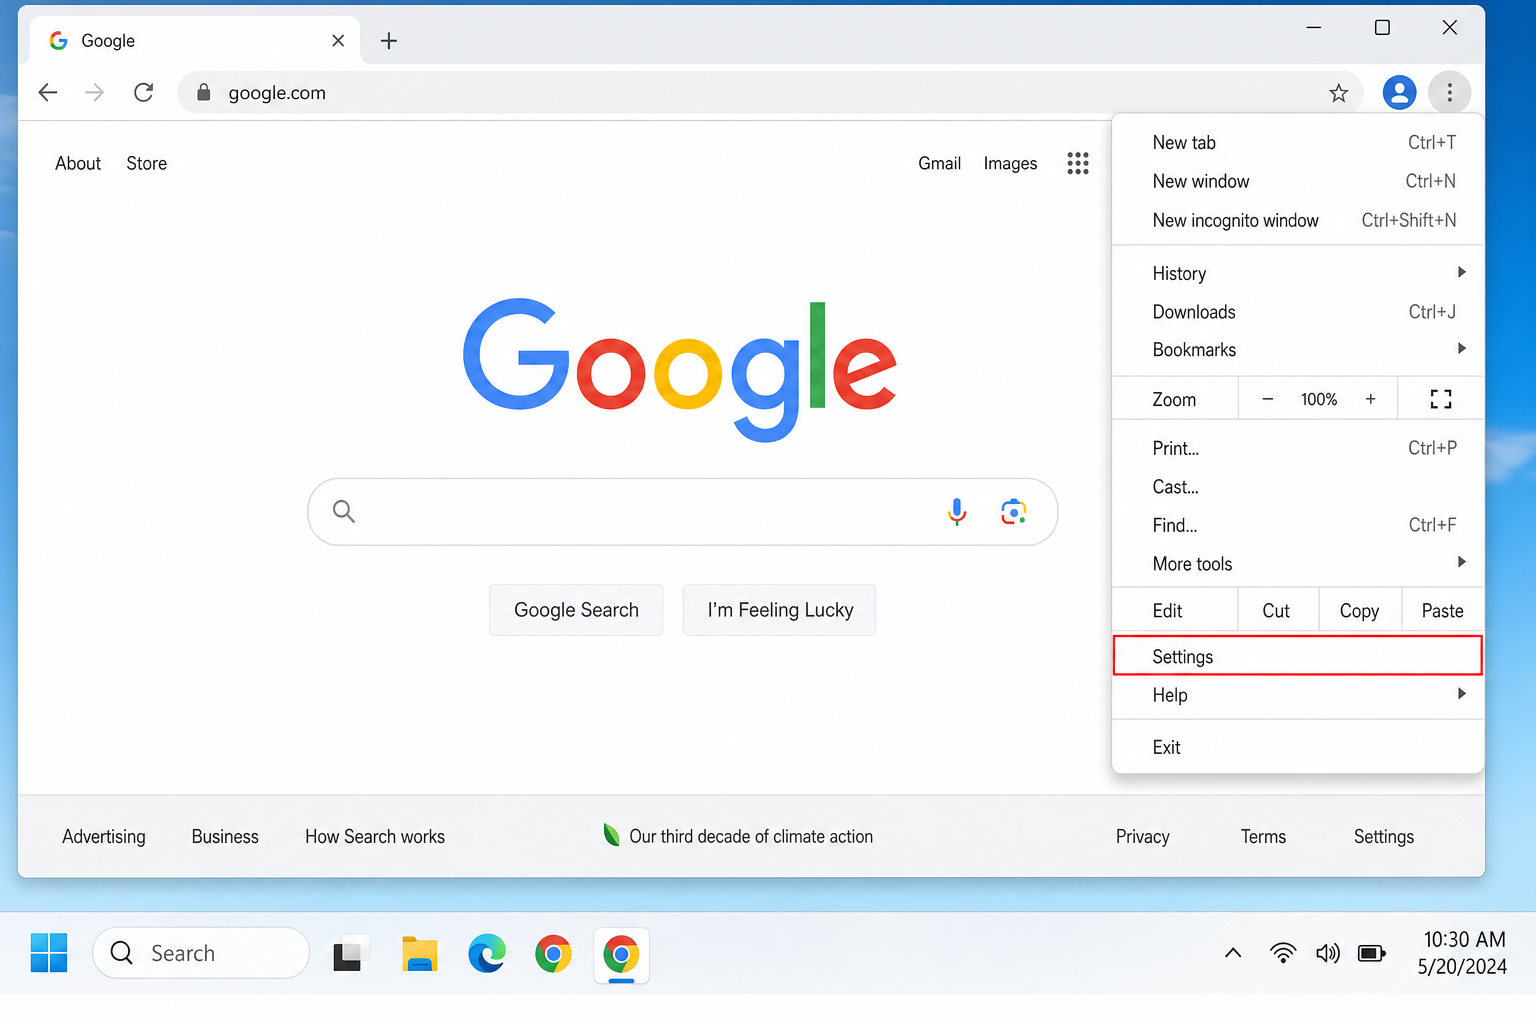The image size is (1536, 1024).
Task: Expand the History submenu
Action: 1298,273
